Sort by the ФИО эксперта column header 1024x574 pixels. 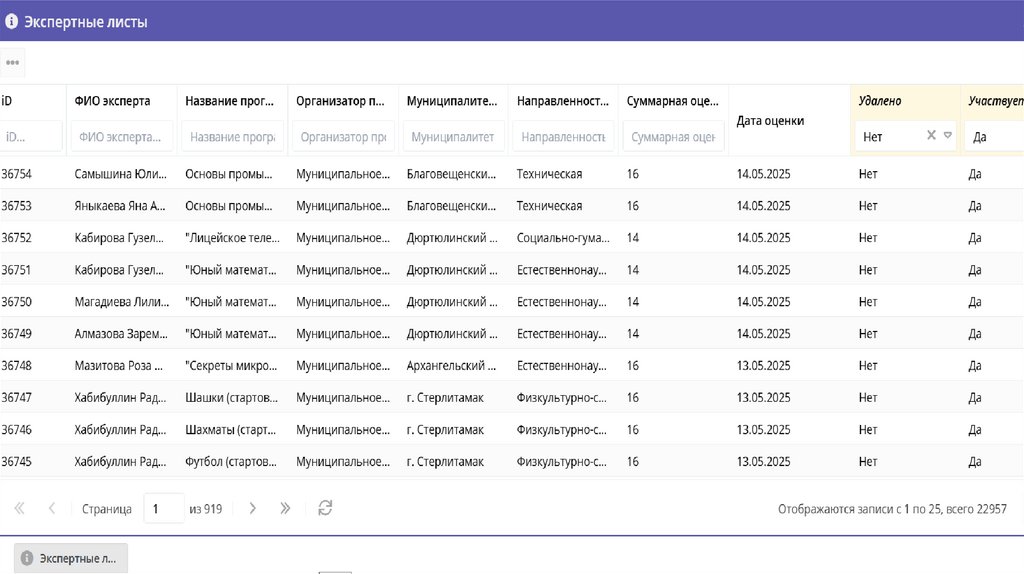point(112,101)
